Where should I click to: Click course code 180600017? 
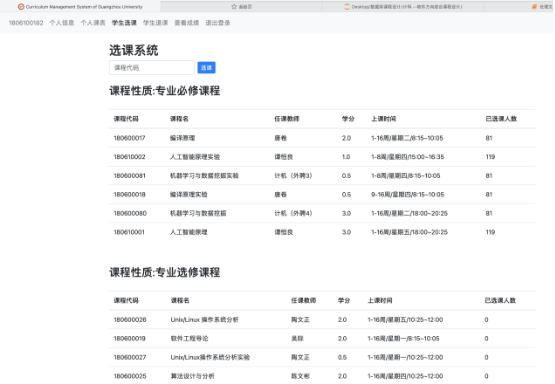129,138
